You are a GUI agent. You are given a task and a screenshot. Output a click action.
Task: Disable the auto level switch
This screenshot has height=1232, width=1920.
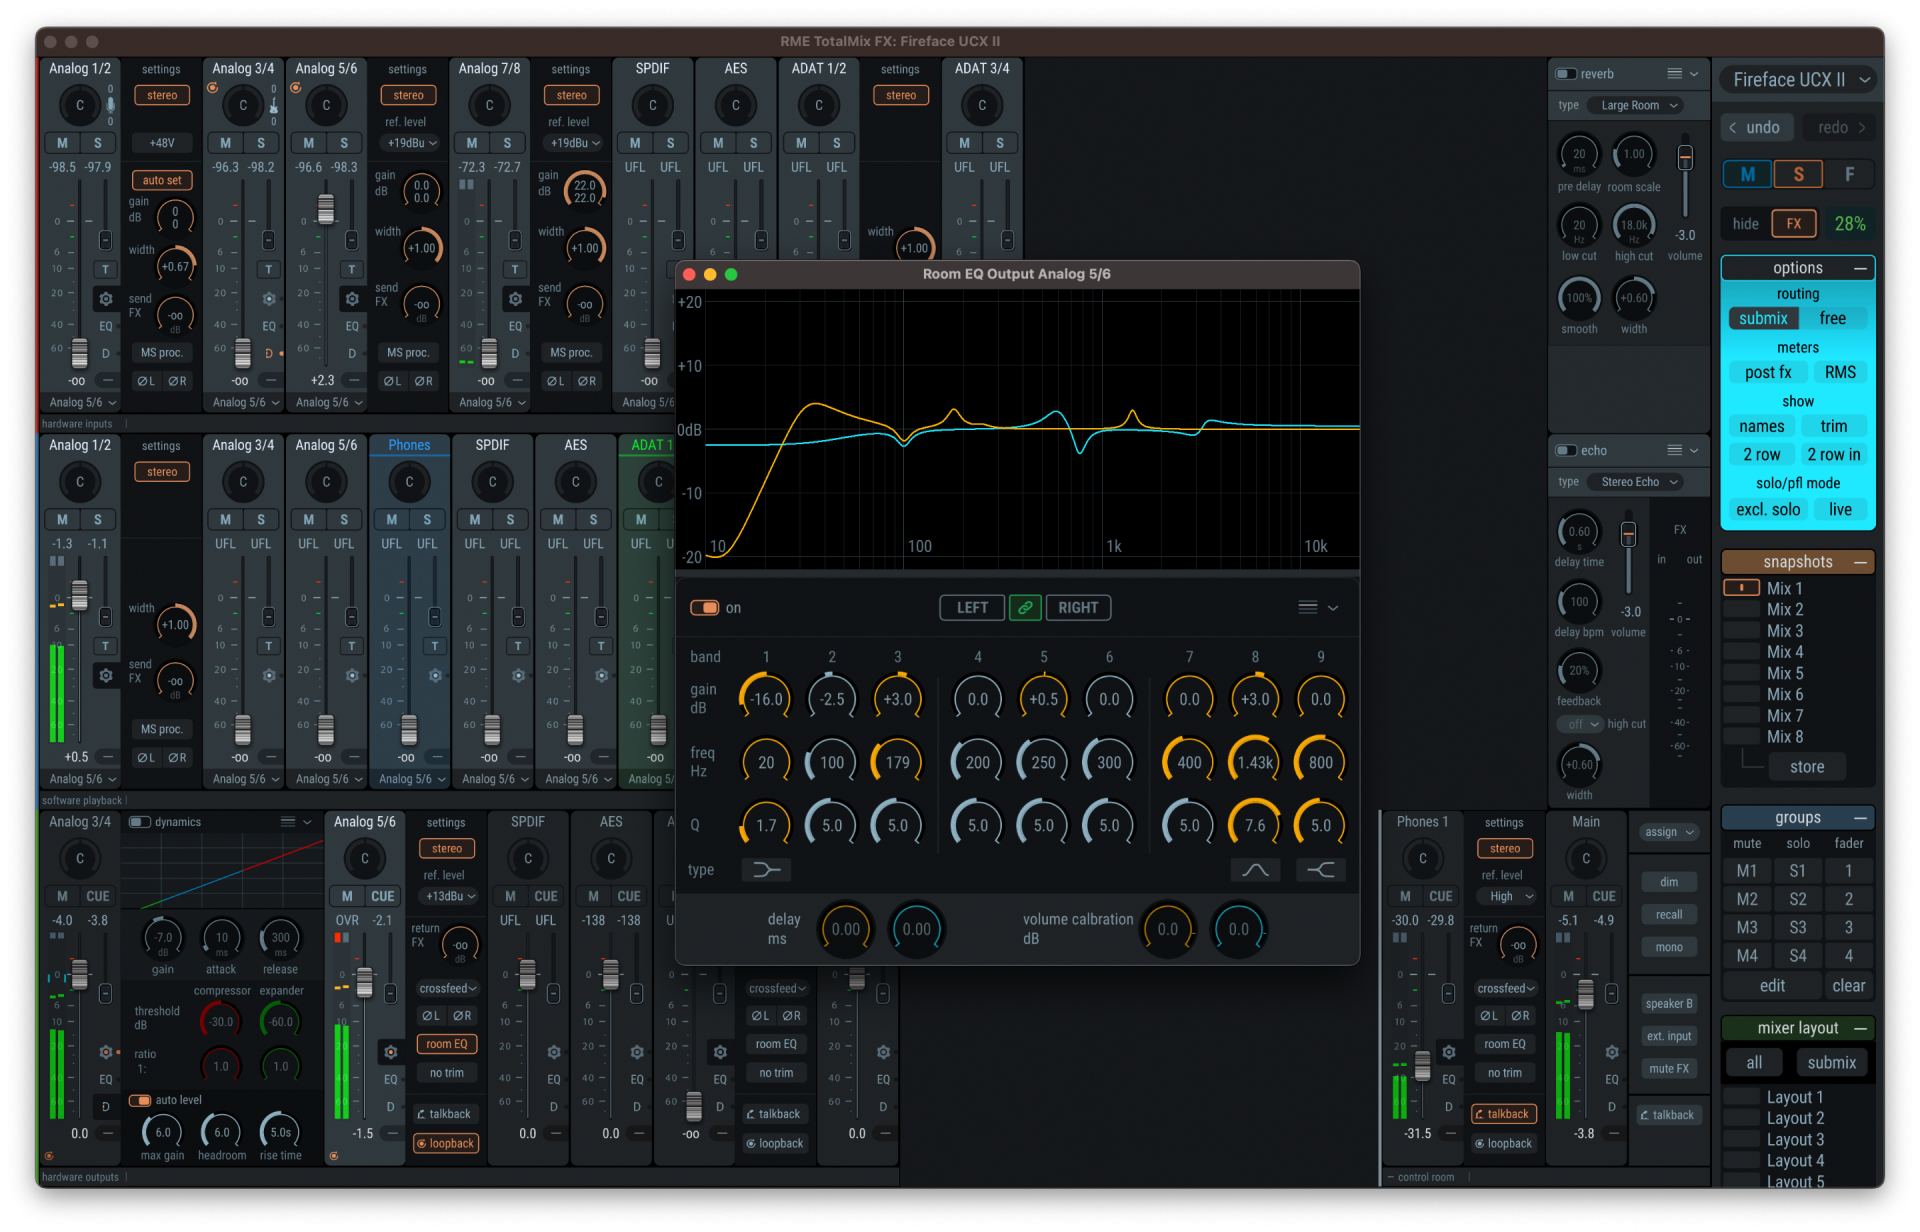click(140, 1100)
